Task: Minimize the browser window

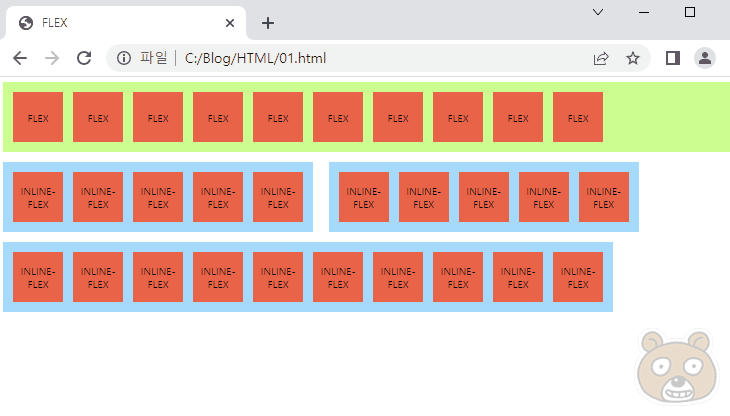Action: [x=644, y=12]
